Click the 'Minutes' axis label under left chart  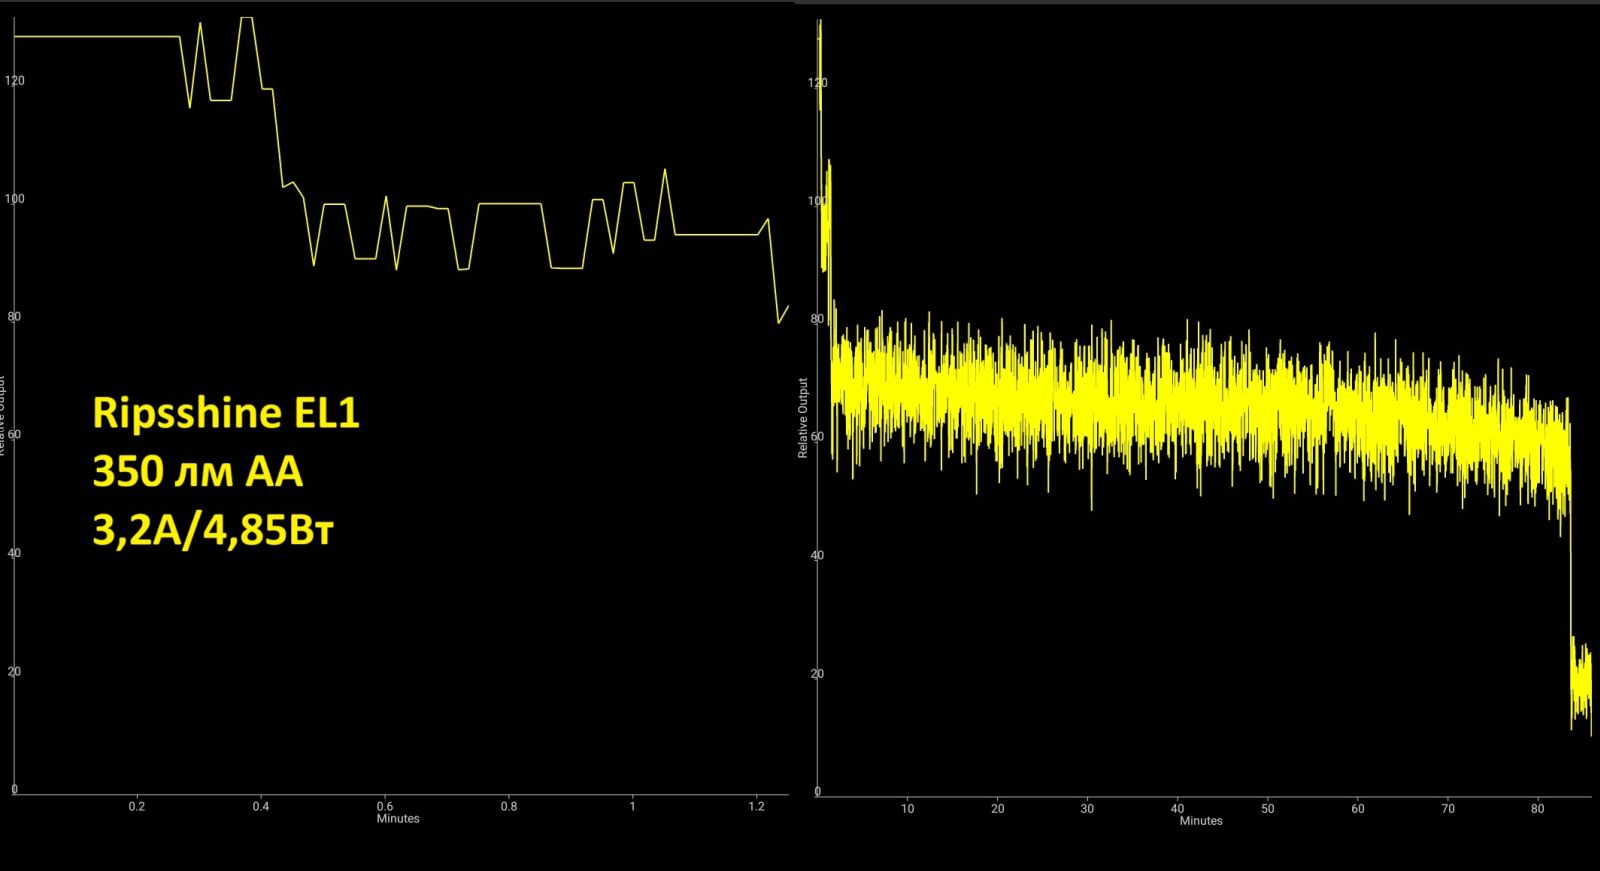tap(398, 819)
